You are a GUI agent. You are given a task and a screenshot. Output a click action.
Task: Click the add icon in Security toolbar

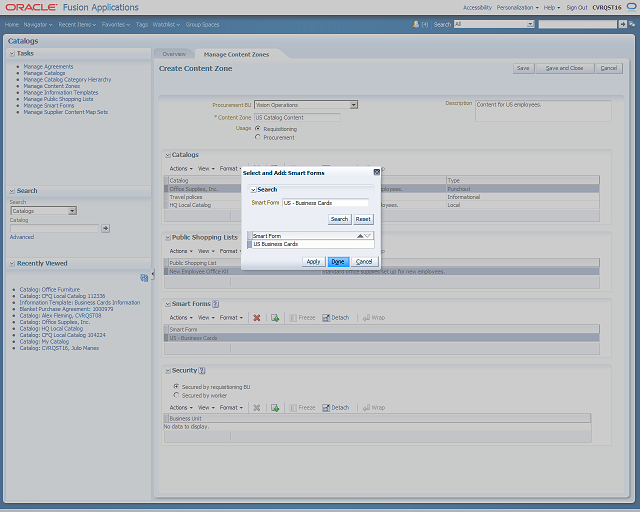(x=275, y=407)
